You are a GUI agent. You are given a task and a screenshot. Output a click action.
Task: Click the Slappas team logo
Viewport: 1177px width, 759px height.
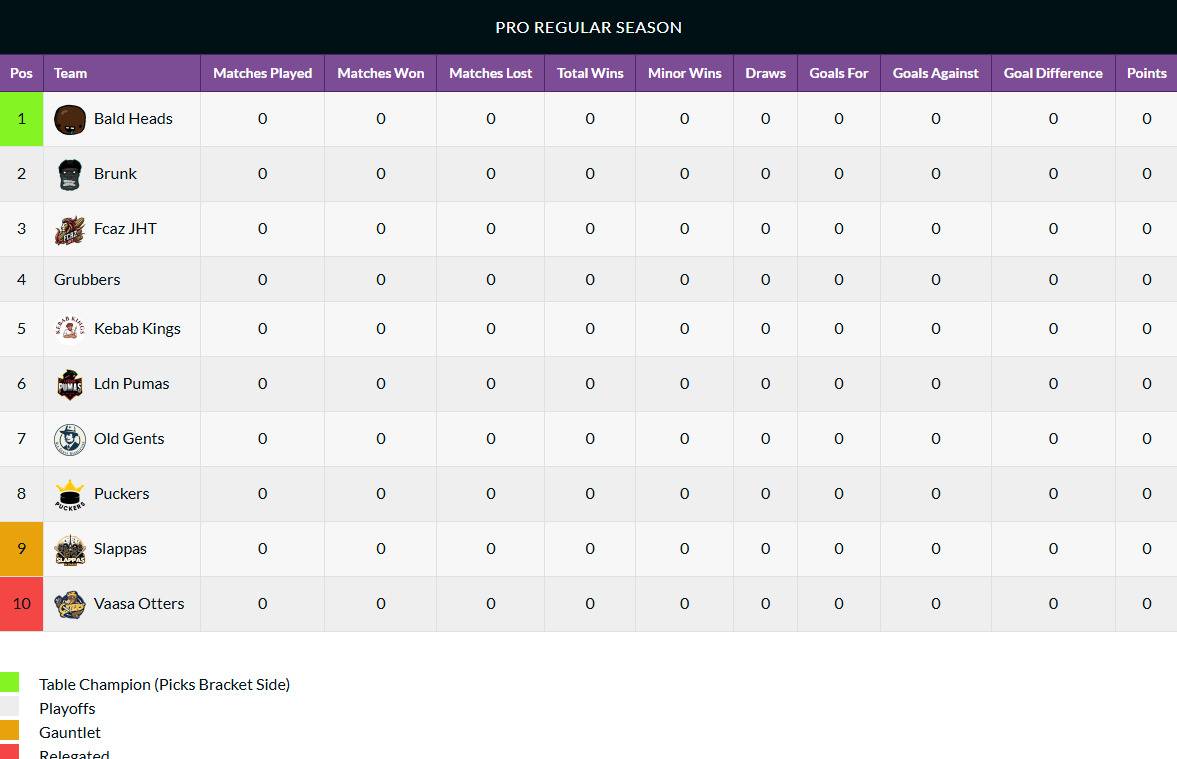pyautogui.click(x=70, y=550)
